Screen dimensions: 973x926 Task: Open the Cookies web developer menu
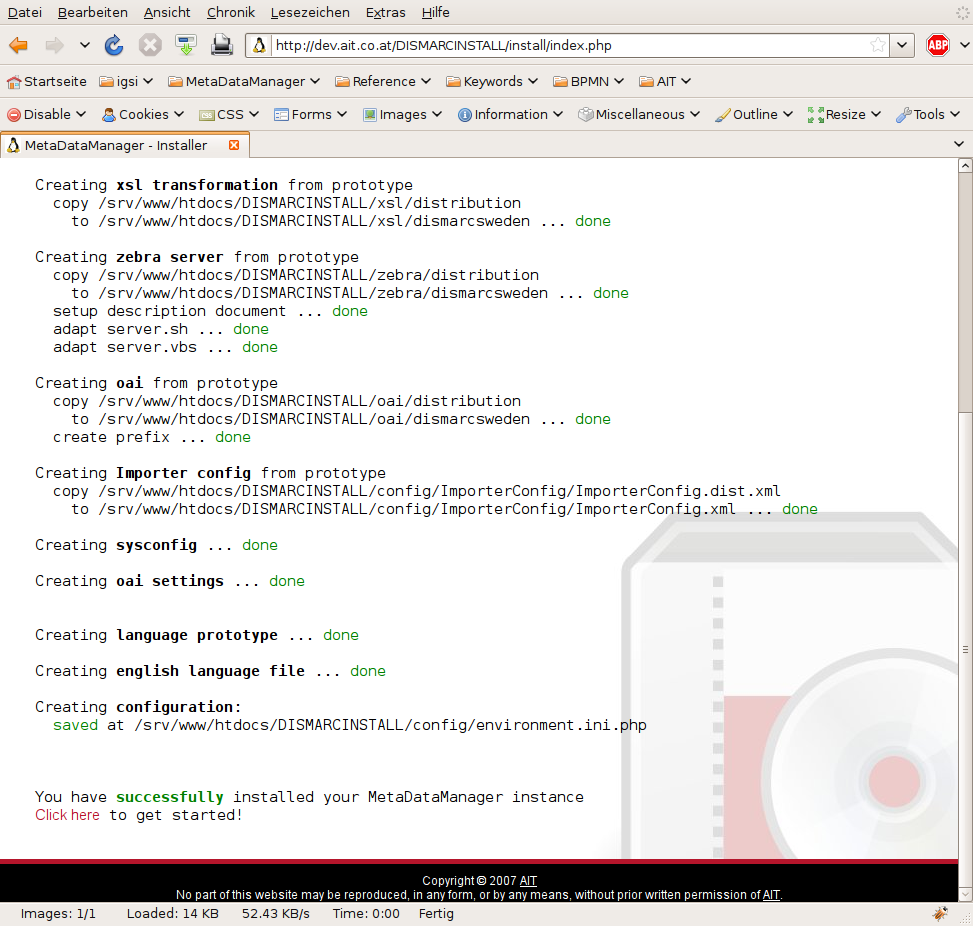point(143,114)
